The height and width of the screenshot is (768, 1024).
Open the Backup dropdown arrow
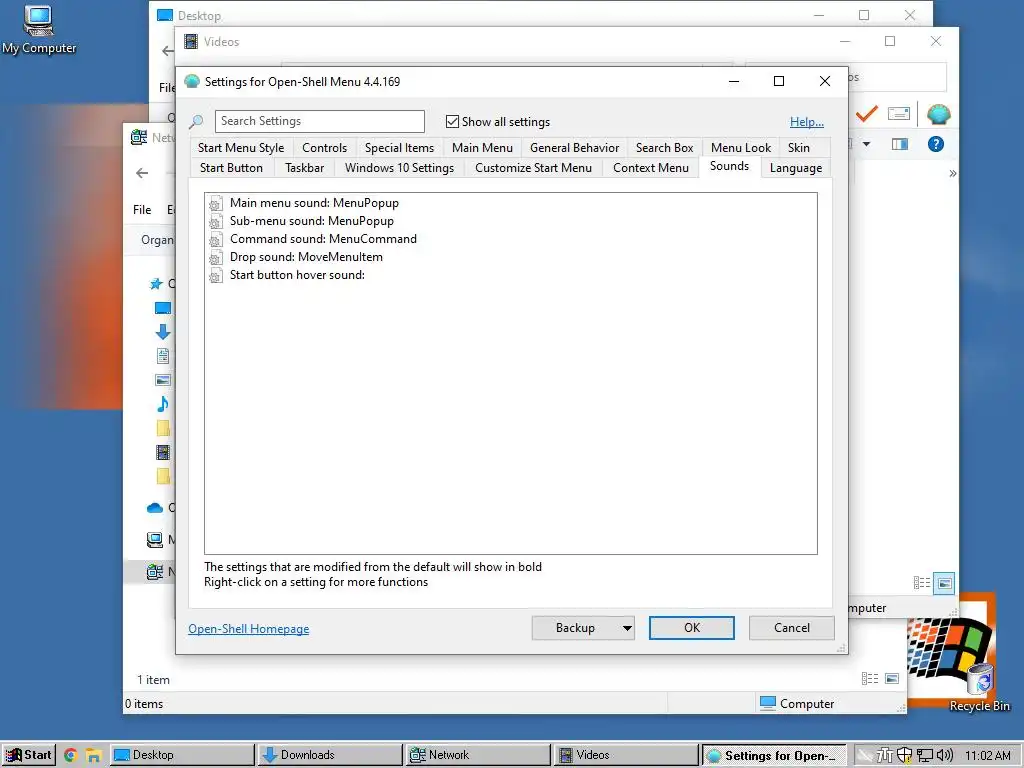tap(626, 628)
